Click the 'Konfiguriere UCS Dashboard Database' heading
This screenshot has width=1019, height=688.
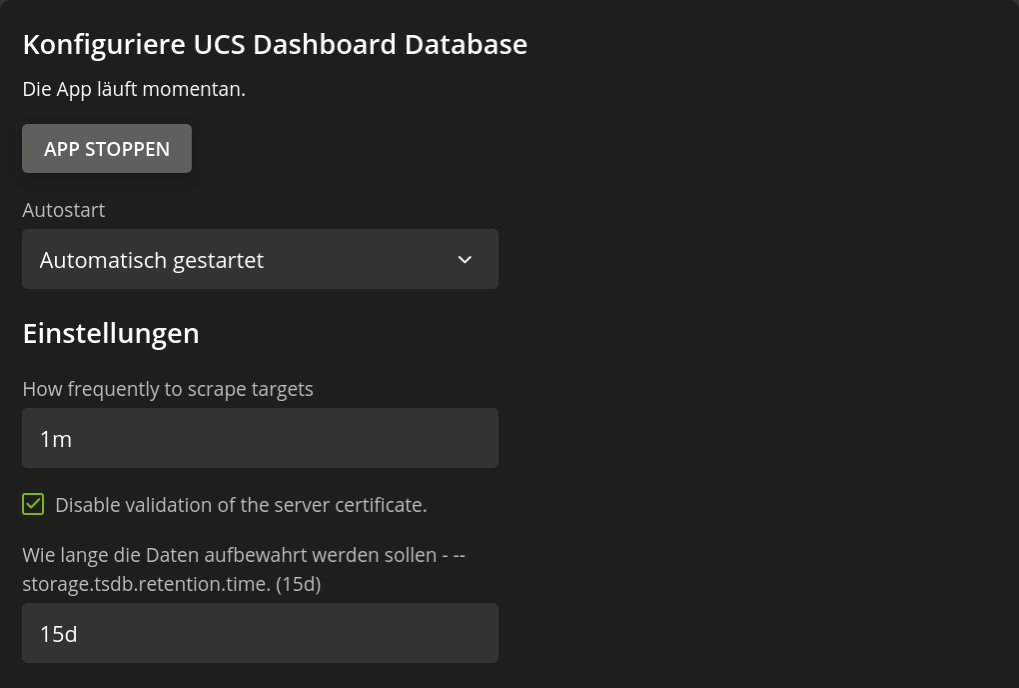click(x=275, y=45)
